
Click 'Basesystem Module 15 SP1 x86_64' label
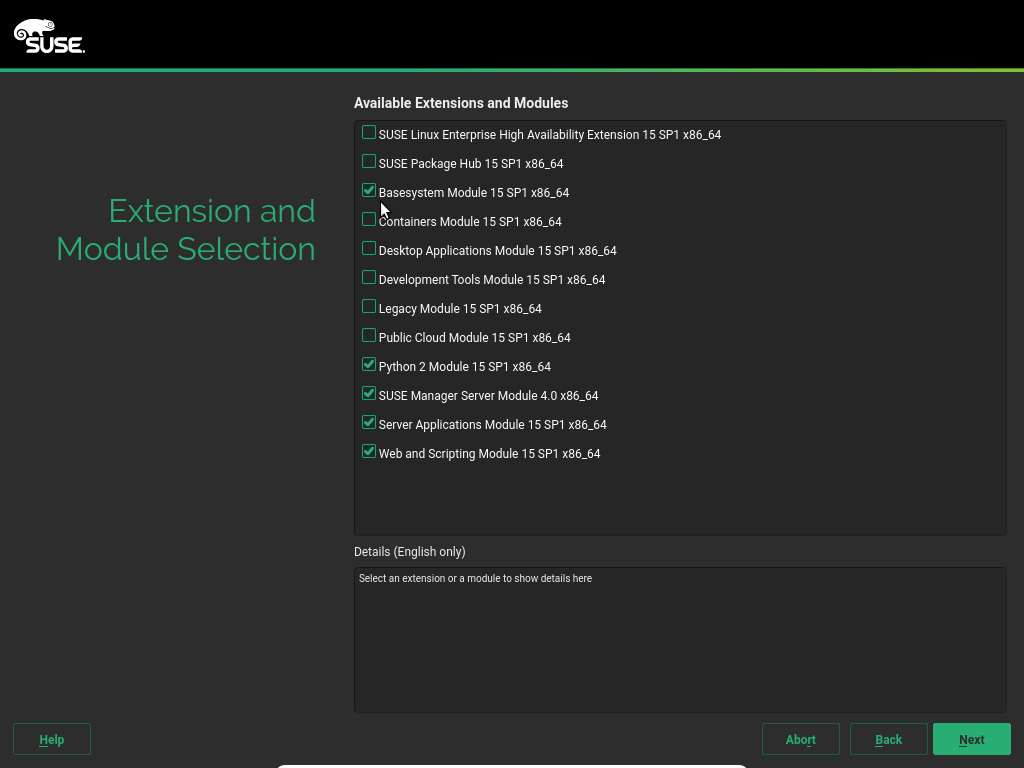pyautogui.click(x=474, y=193)
